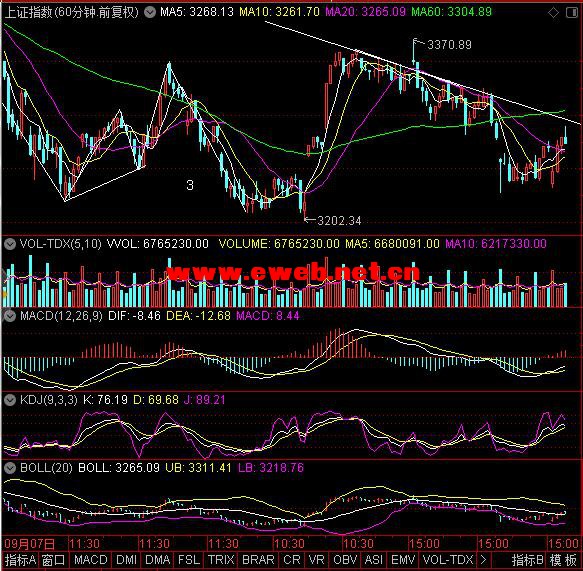Switch to the EMV indicator tab
The image size is (583, 571).
click(x=403, y=560)
